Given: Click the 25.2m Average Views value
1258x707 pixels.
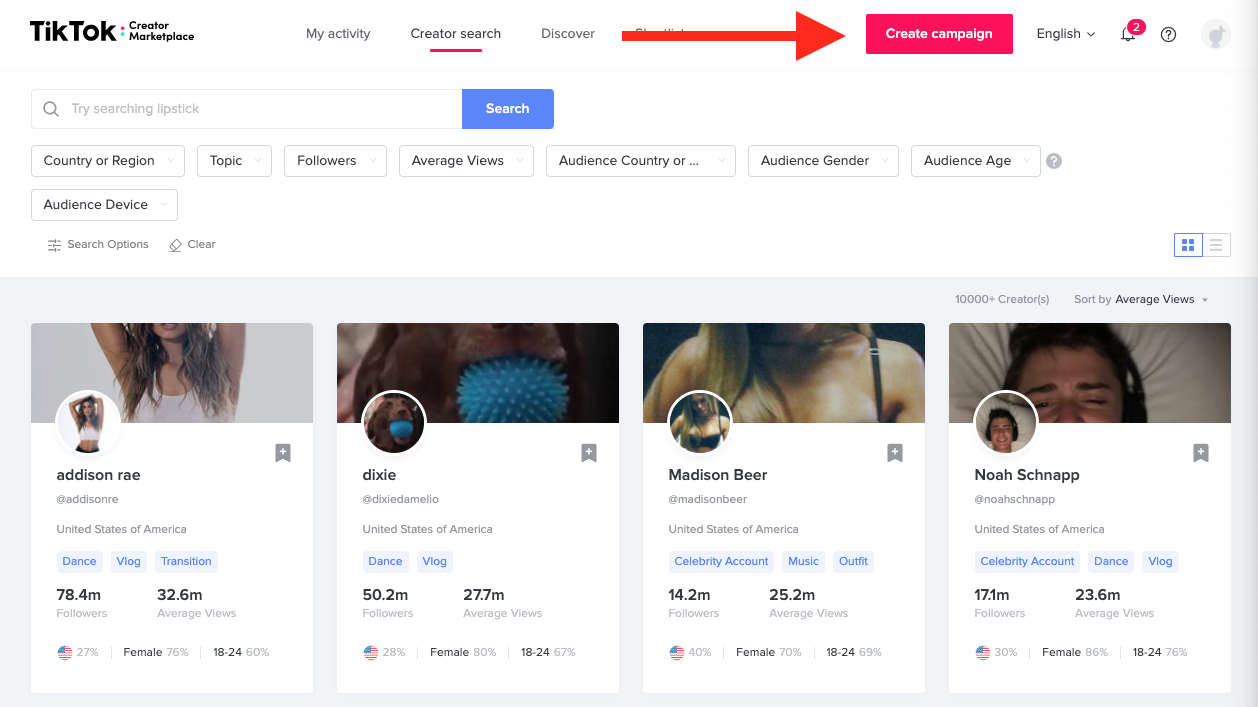Looking at the screenshot, I should coord(792,595).
